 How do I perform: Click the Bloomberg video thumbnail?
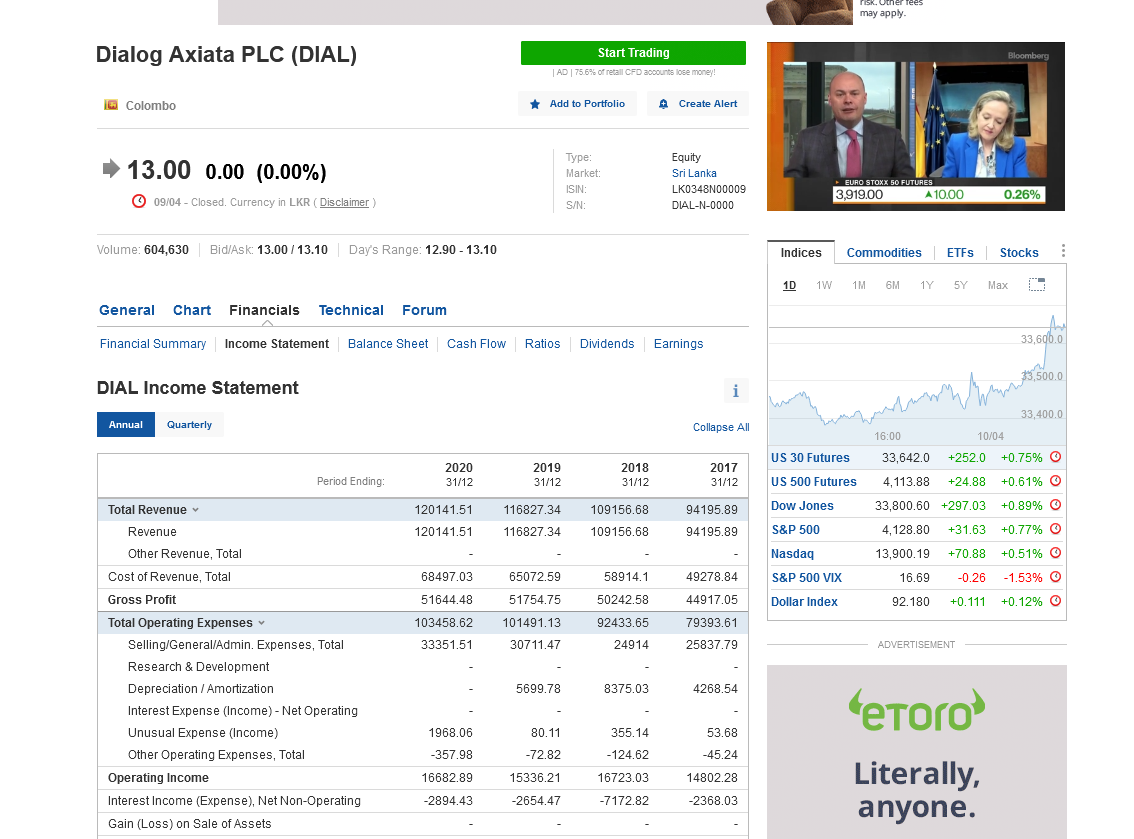(x=916, y=127)
